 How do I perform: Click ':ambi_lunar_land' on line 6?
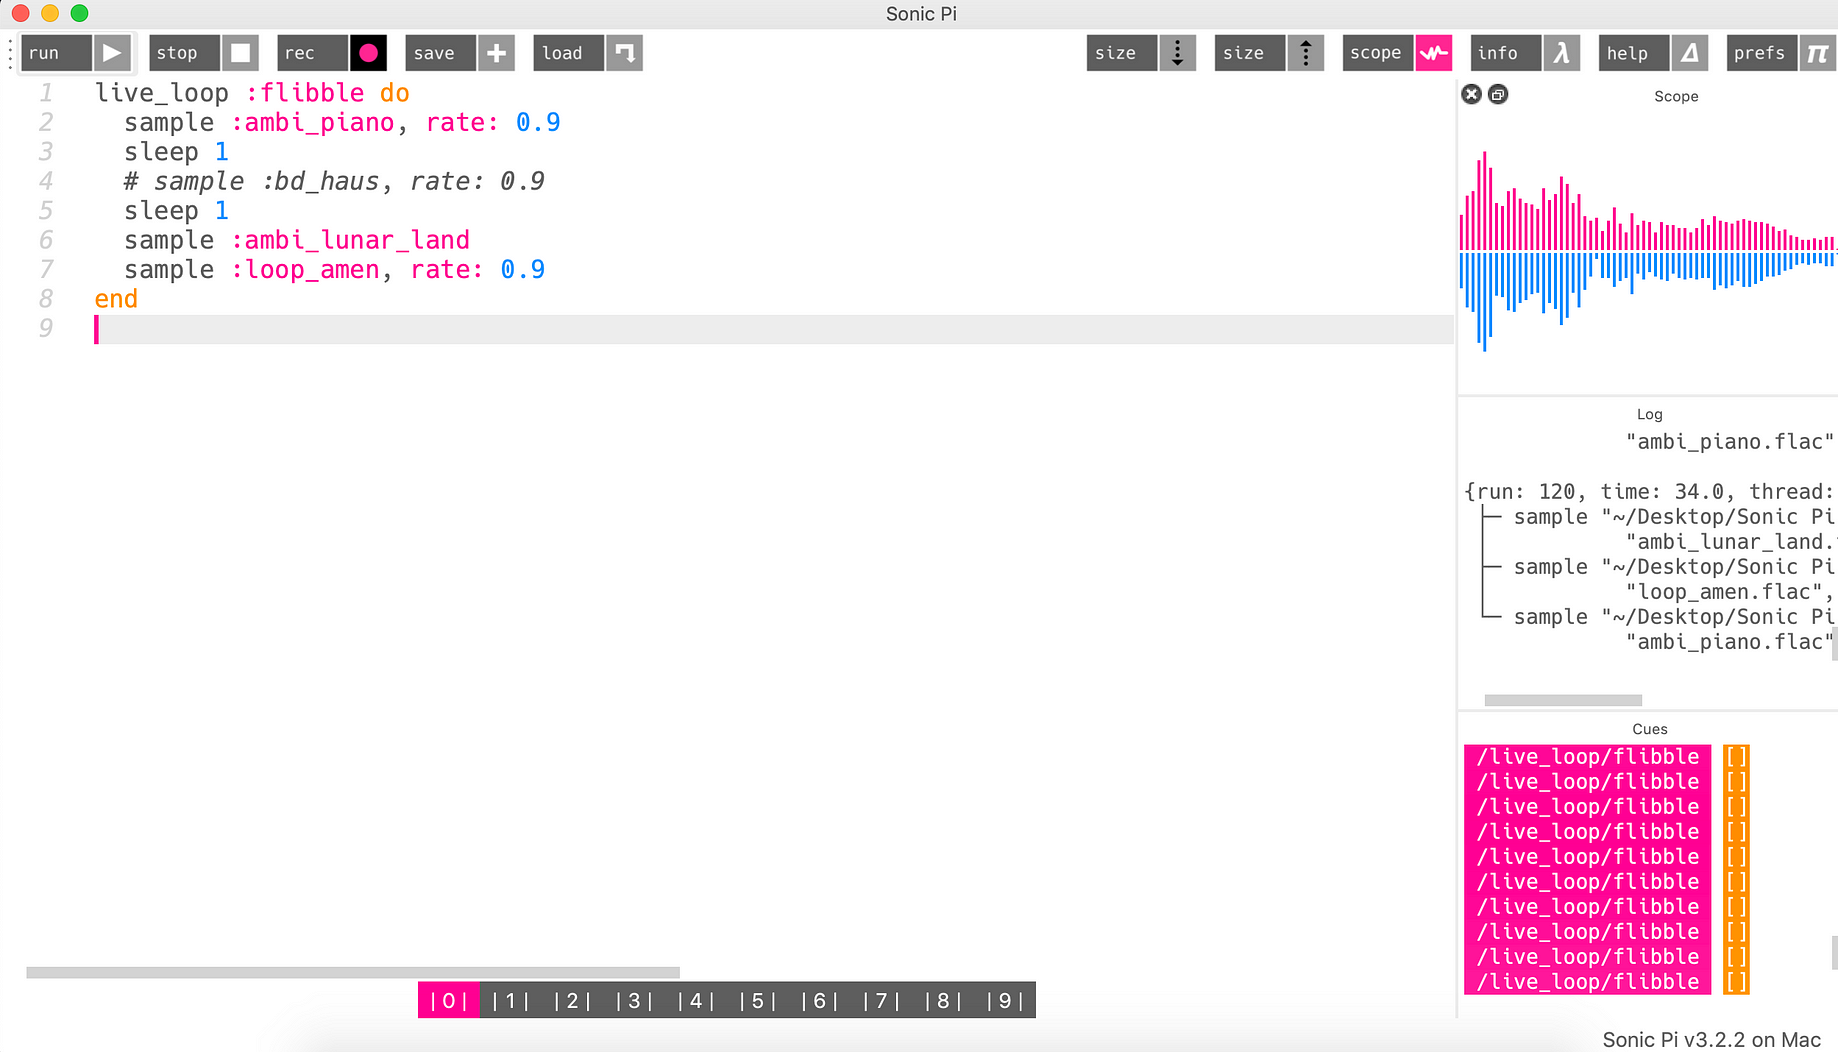(350, 240)
